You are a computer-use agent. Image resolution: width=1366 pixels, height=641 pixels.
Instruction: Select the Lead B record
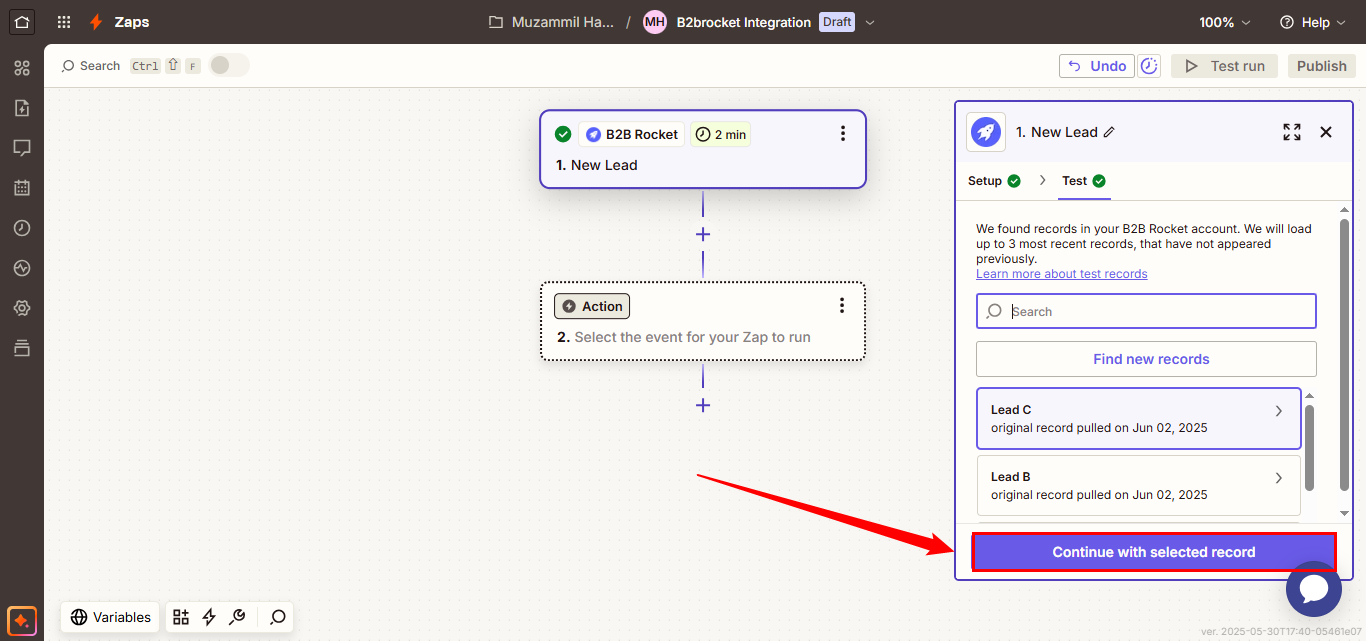click(1138, 485)
